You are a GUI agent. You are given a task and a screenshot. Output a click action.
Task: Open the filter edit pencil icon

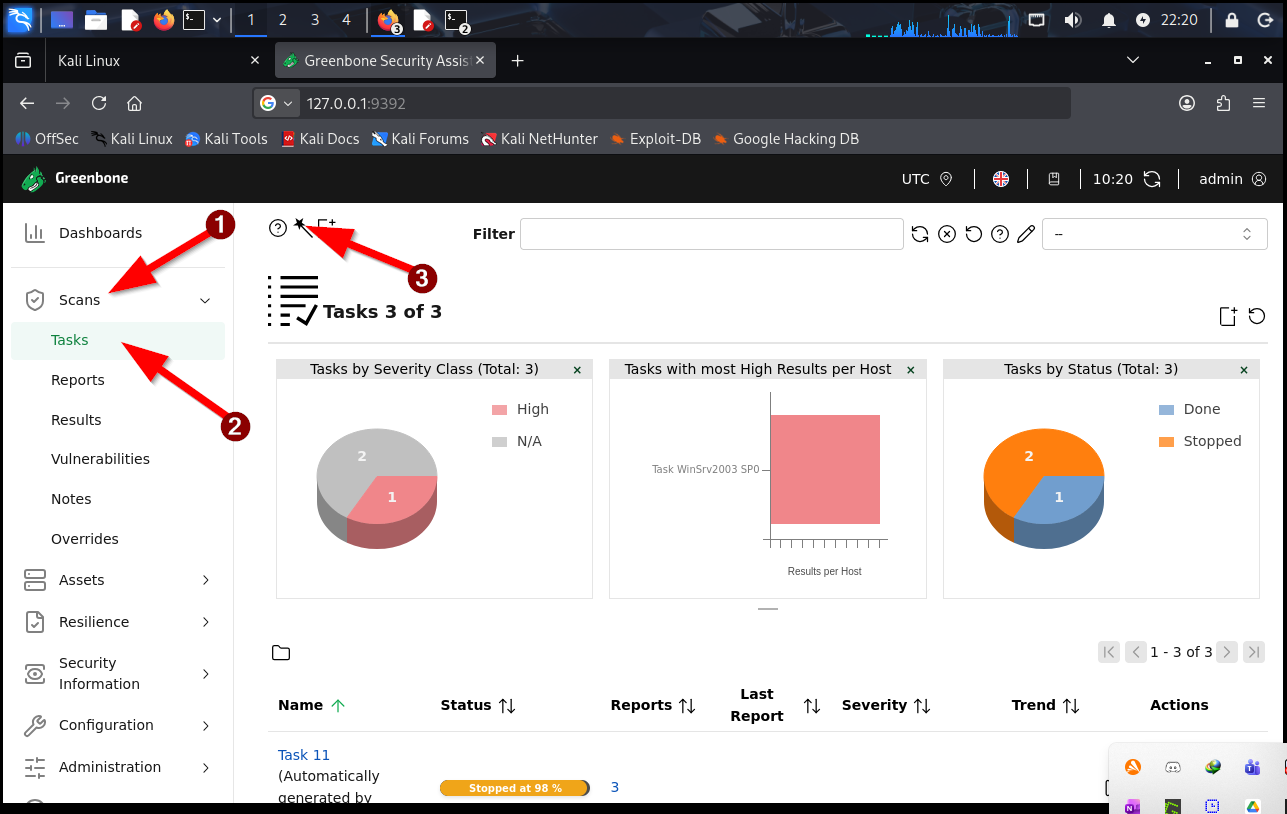(x=1025, y=234)
